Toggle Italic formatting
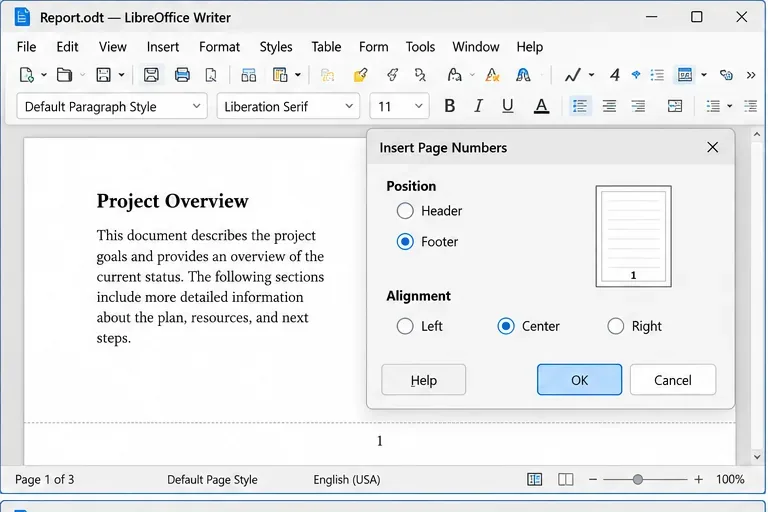Screen dimensions: 768x512 (479, 106)
